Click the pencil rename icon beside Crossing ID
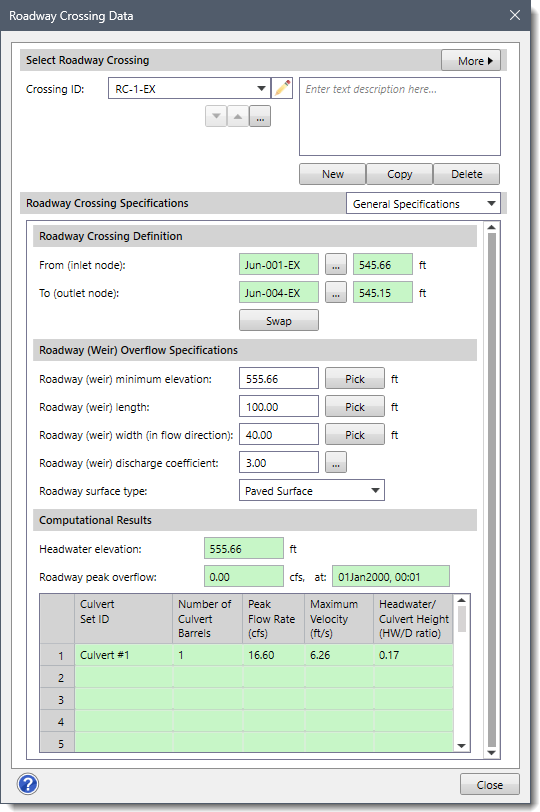This screenshot has height=812, width=540. (x=282, y=88)
